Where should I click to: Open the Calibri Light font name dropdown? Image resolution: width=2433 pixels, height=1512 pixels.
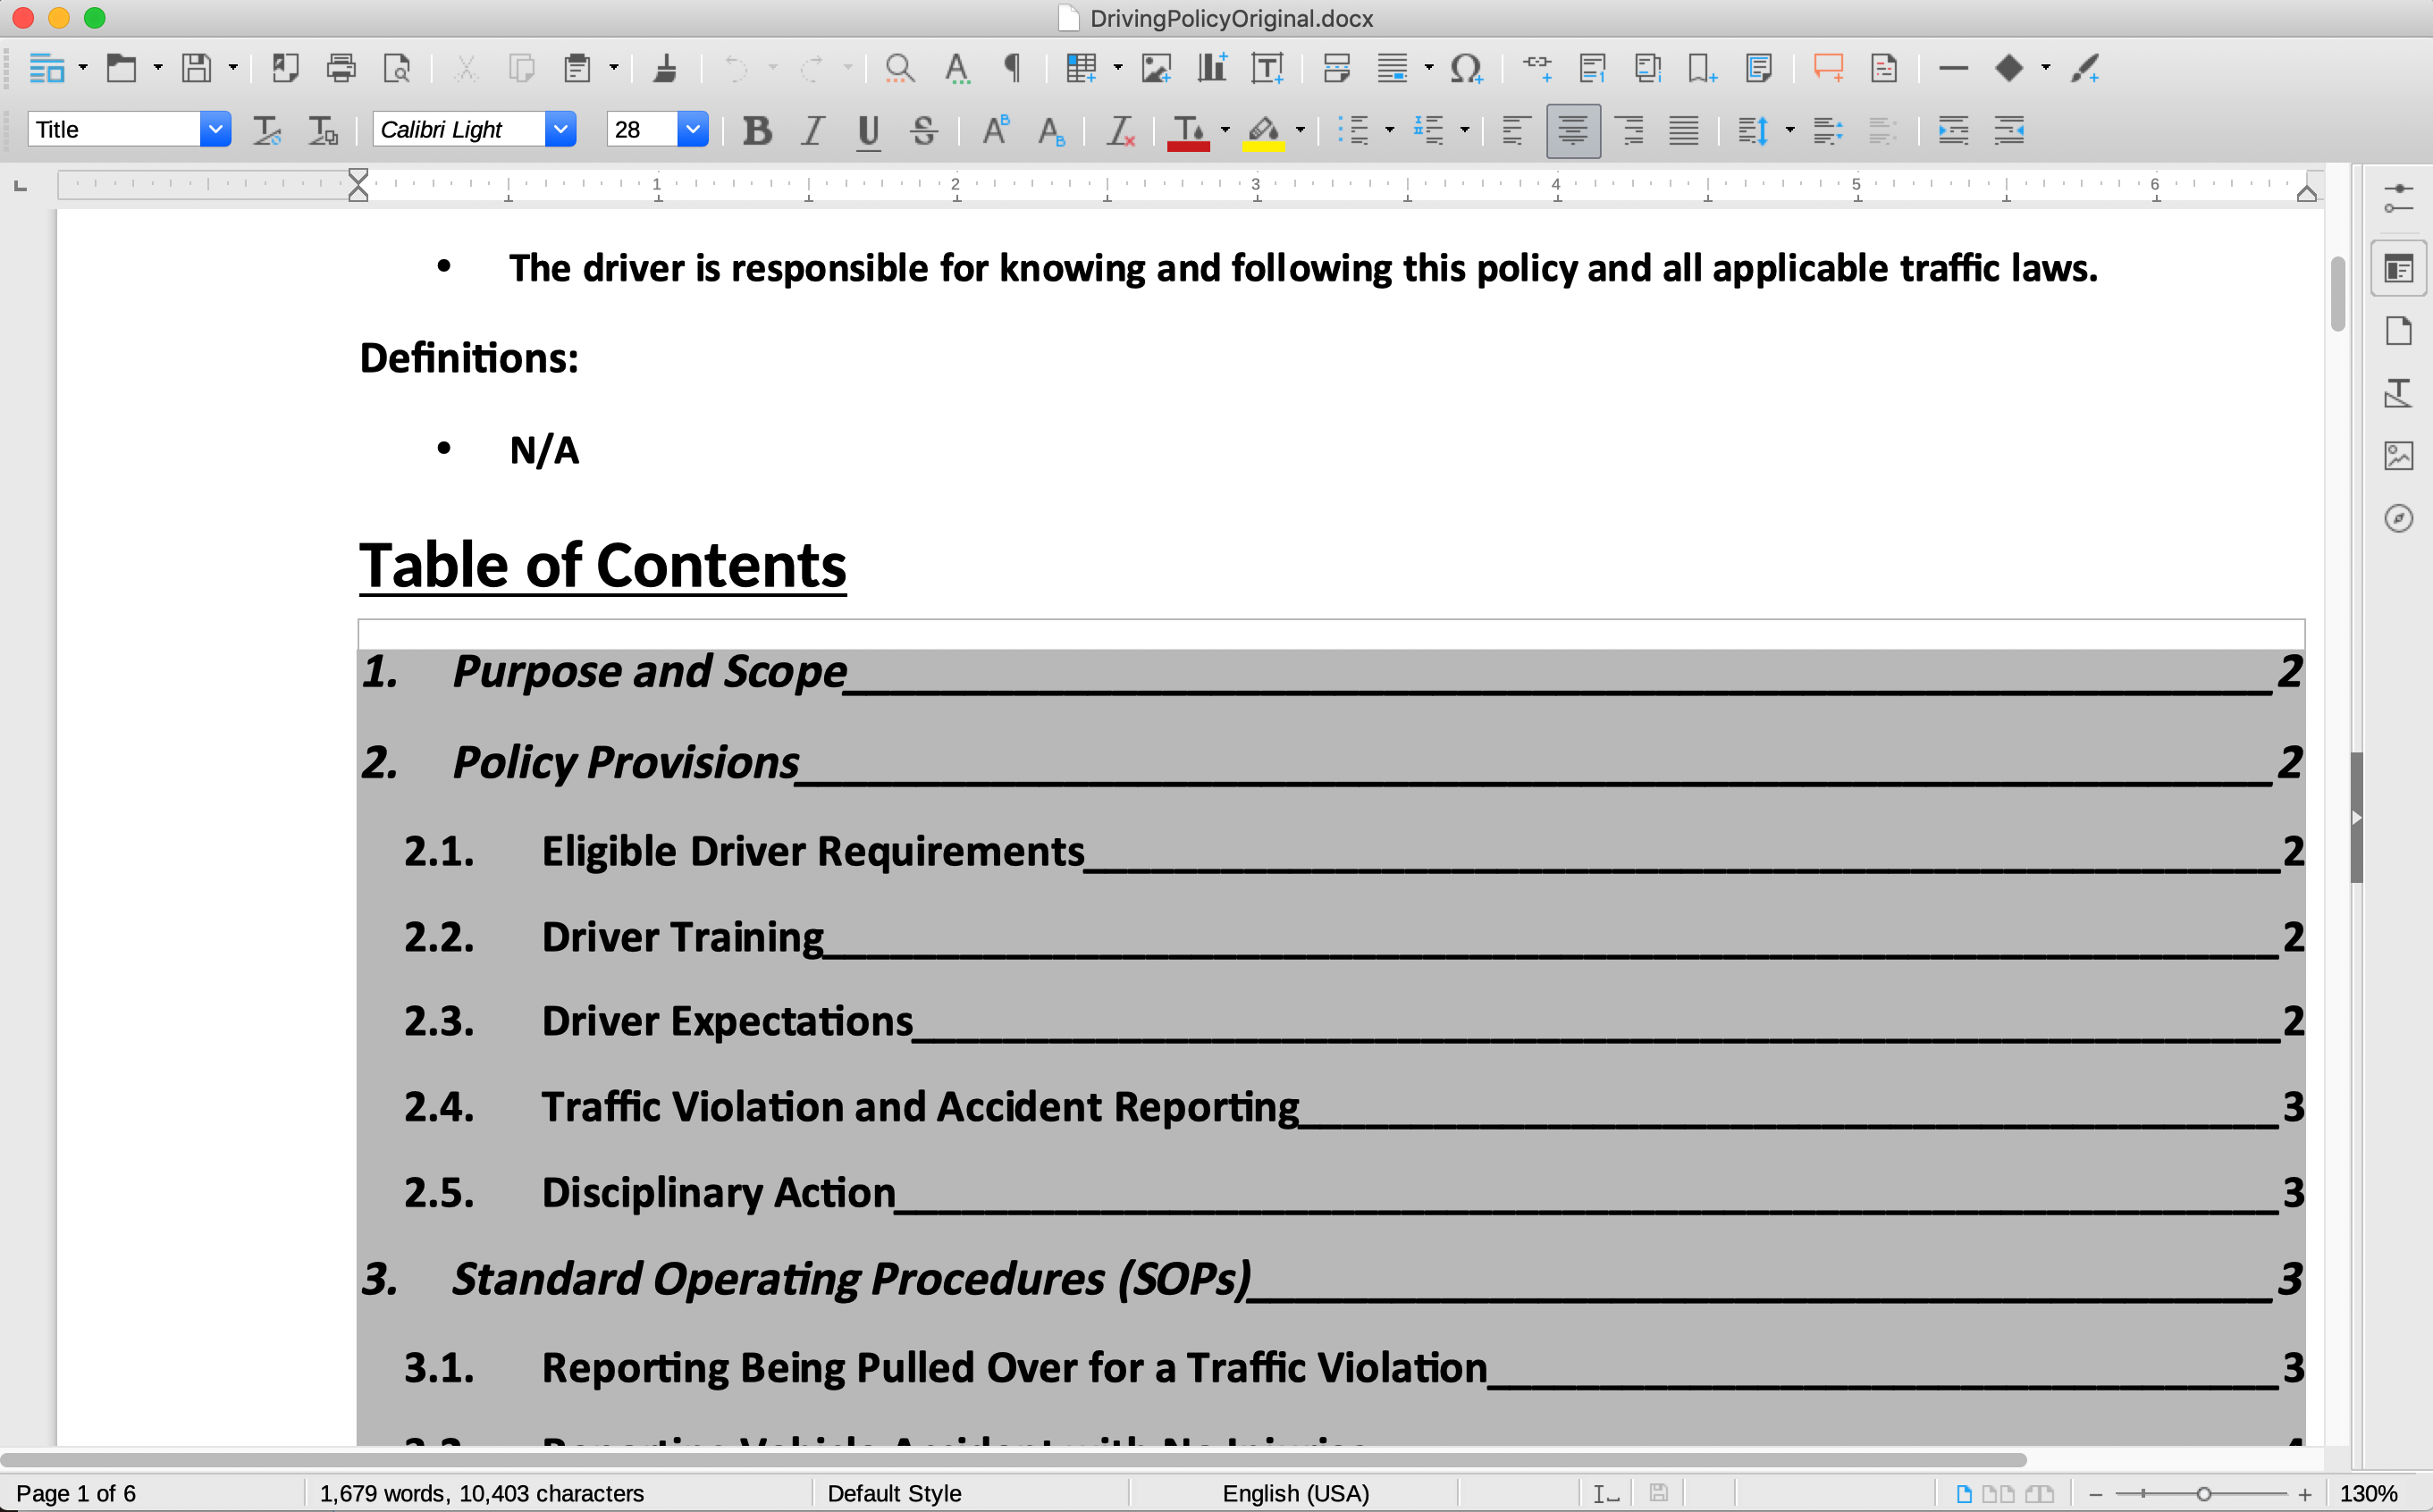pos(561,129)
